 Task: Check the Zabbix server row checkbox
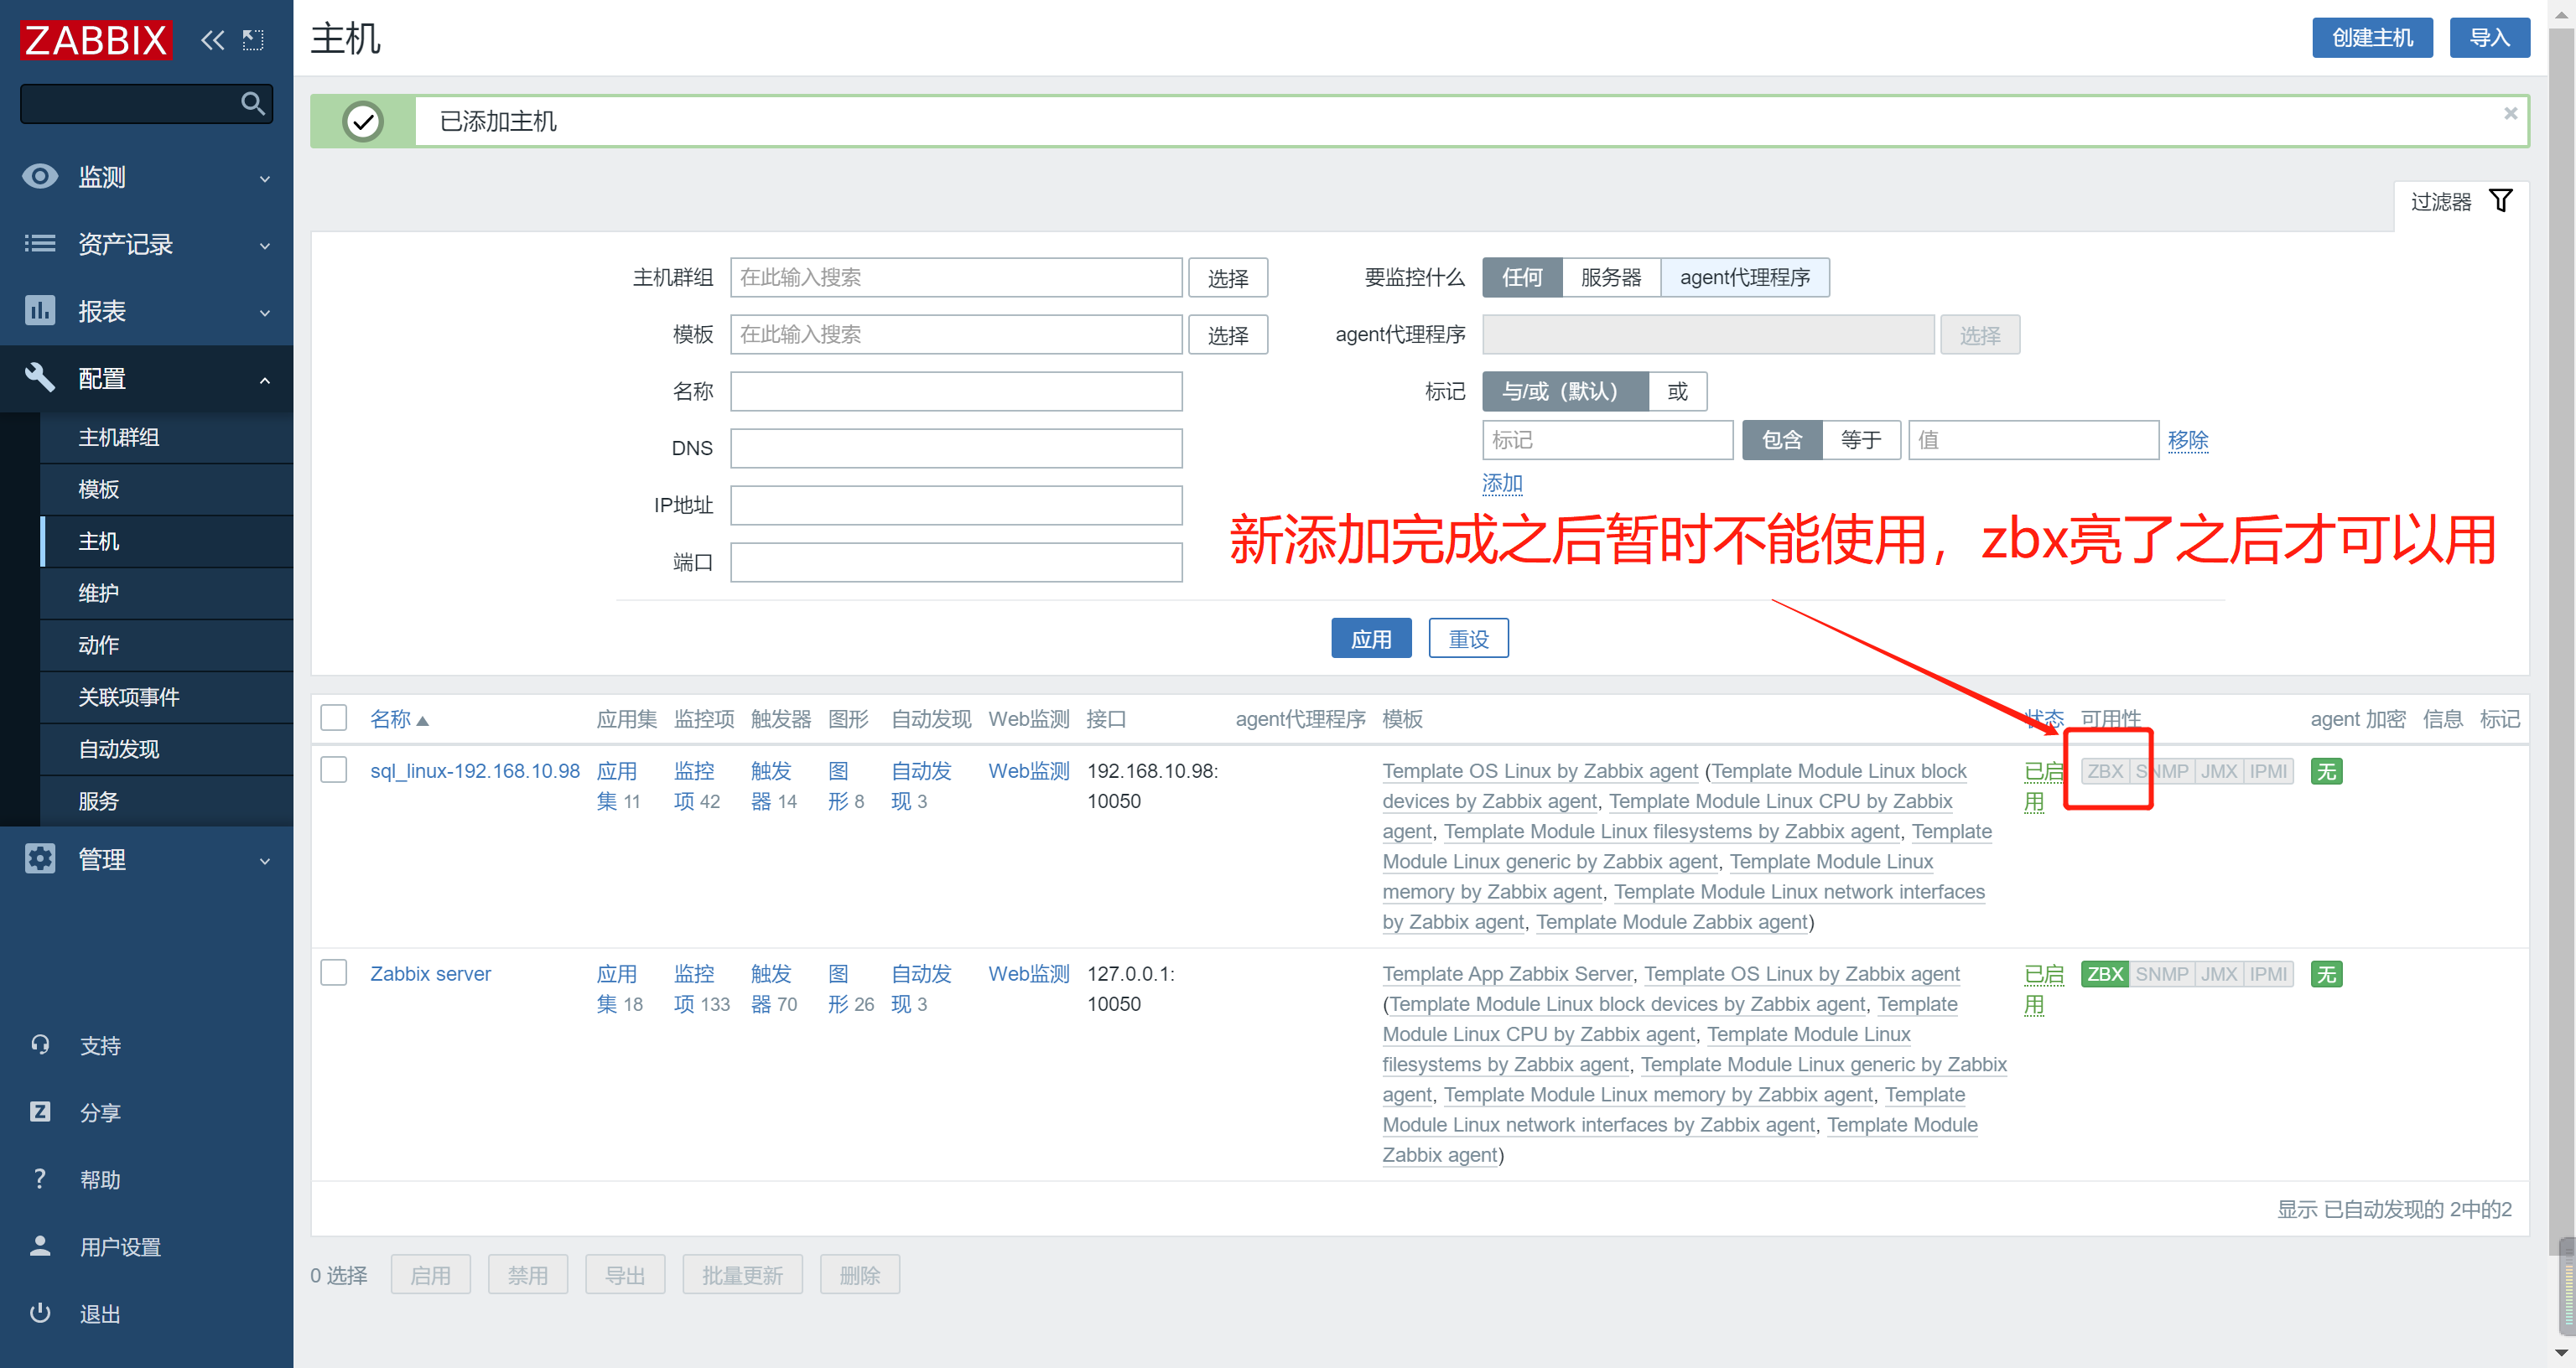click(334, 973)
